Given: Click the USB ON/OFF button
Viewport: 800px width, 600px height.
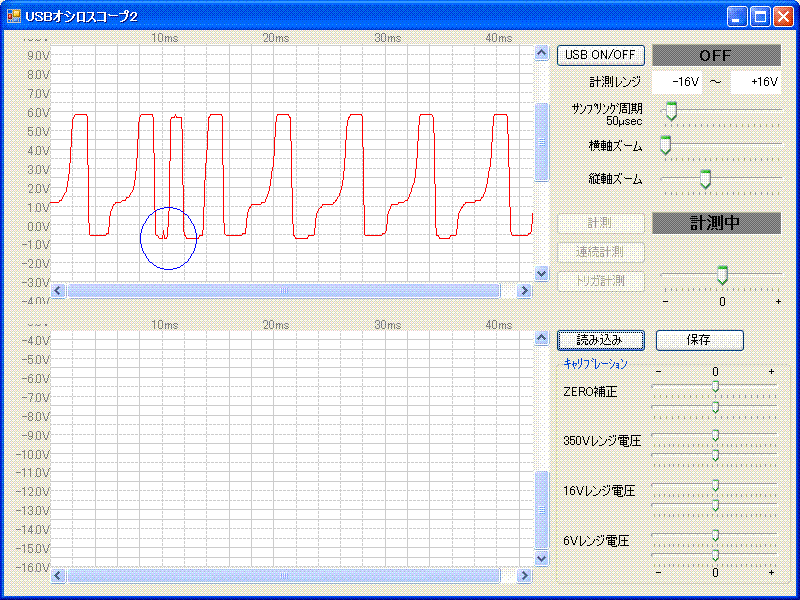Looking at the screenshot, I should [x=600, y=55].
